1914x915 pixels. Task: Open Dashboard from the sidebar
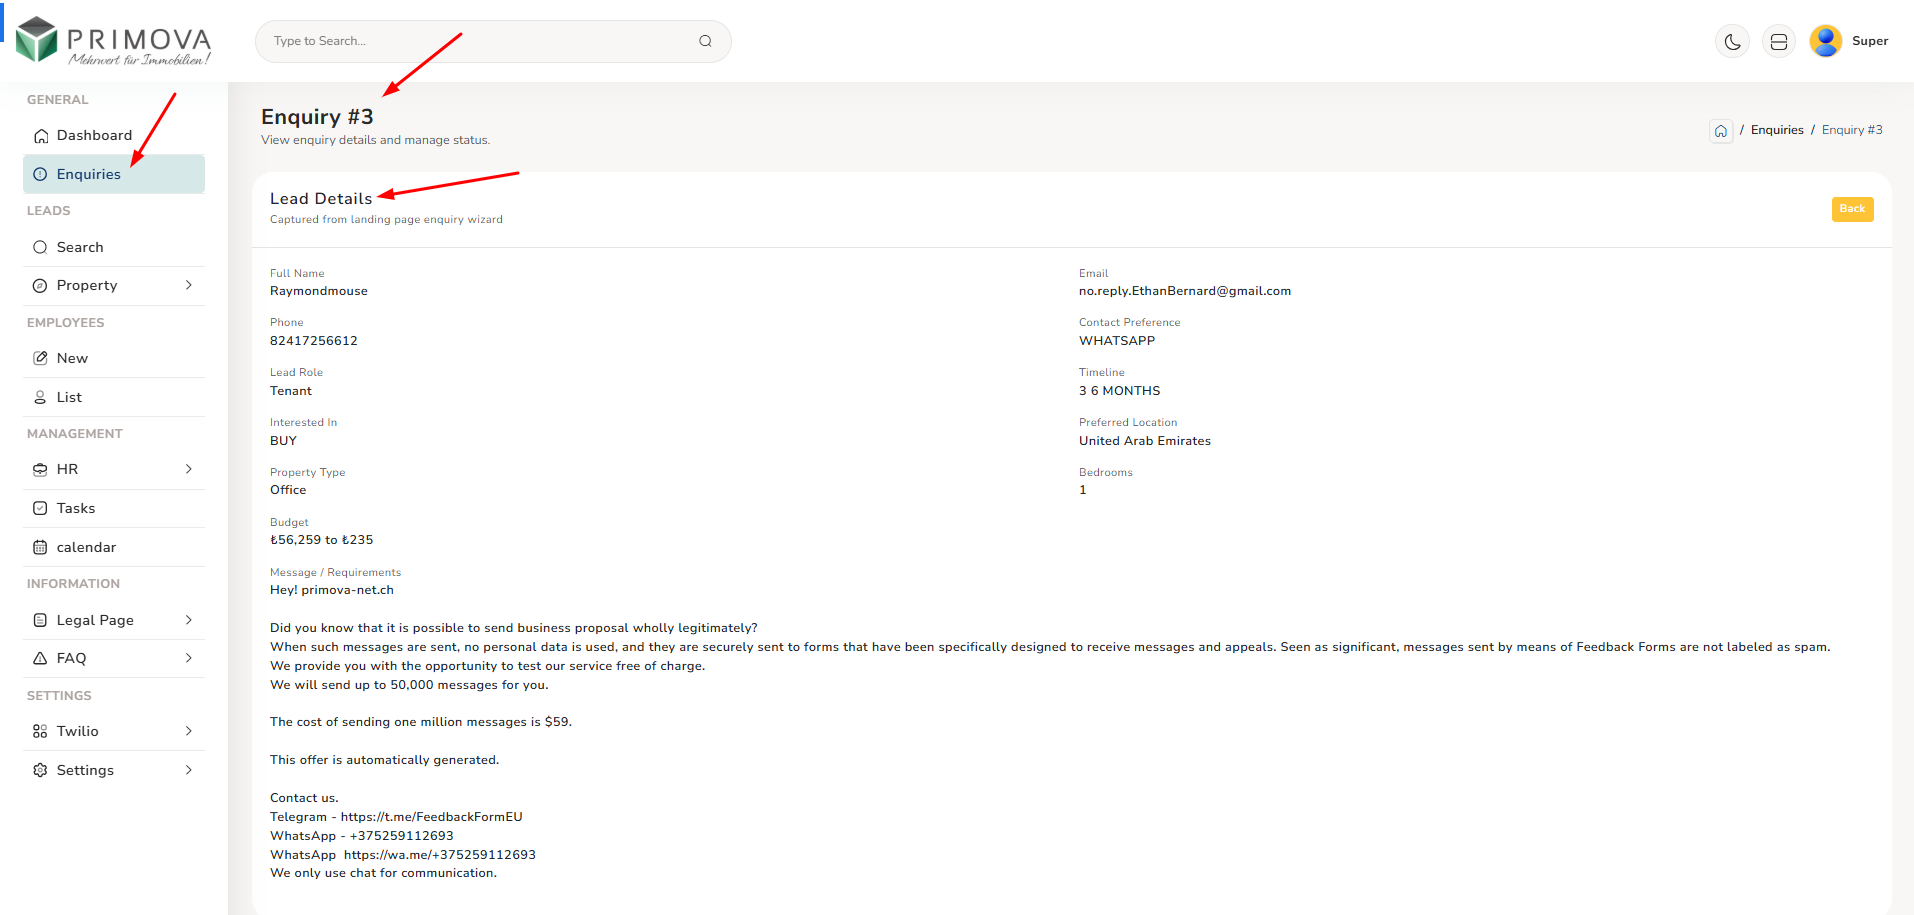click(x=94, y=135)
